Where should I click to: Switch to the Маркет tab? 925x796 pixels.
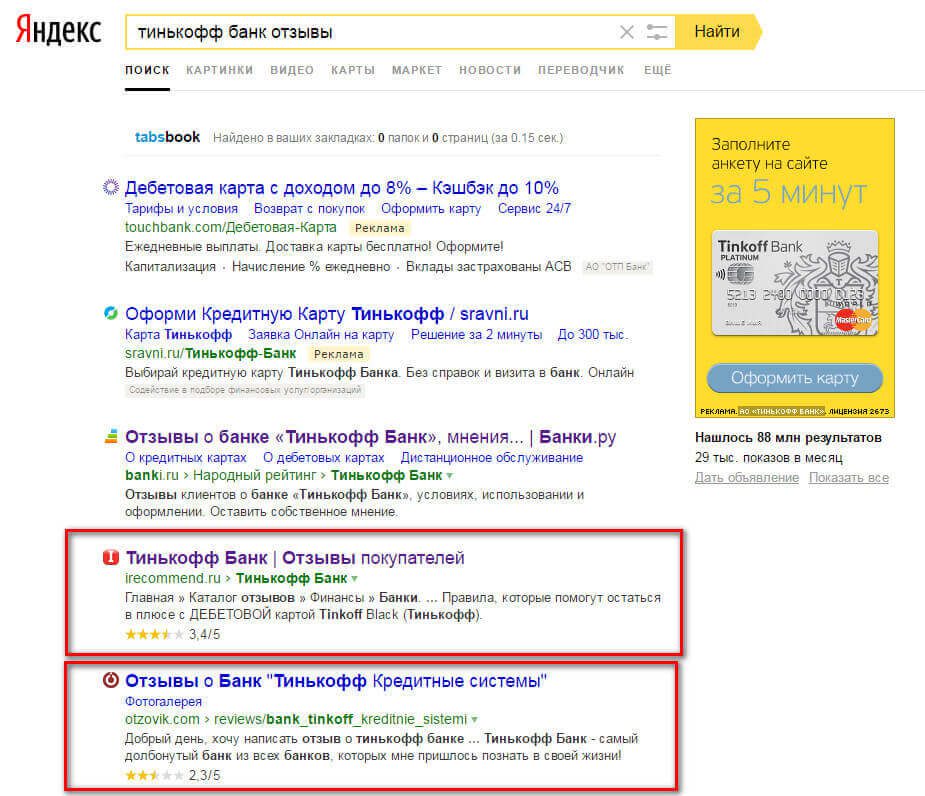pos(417,70)
